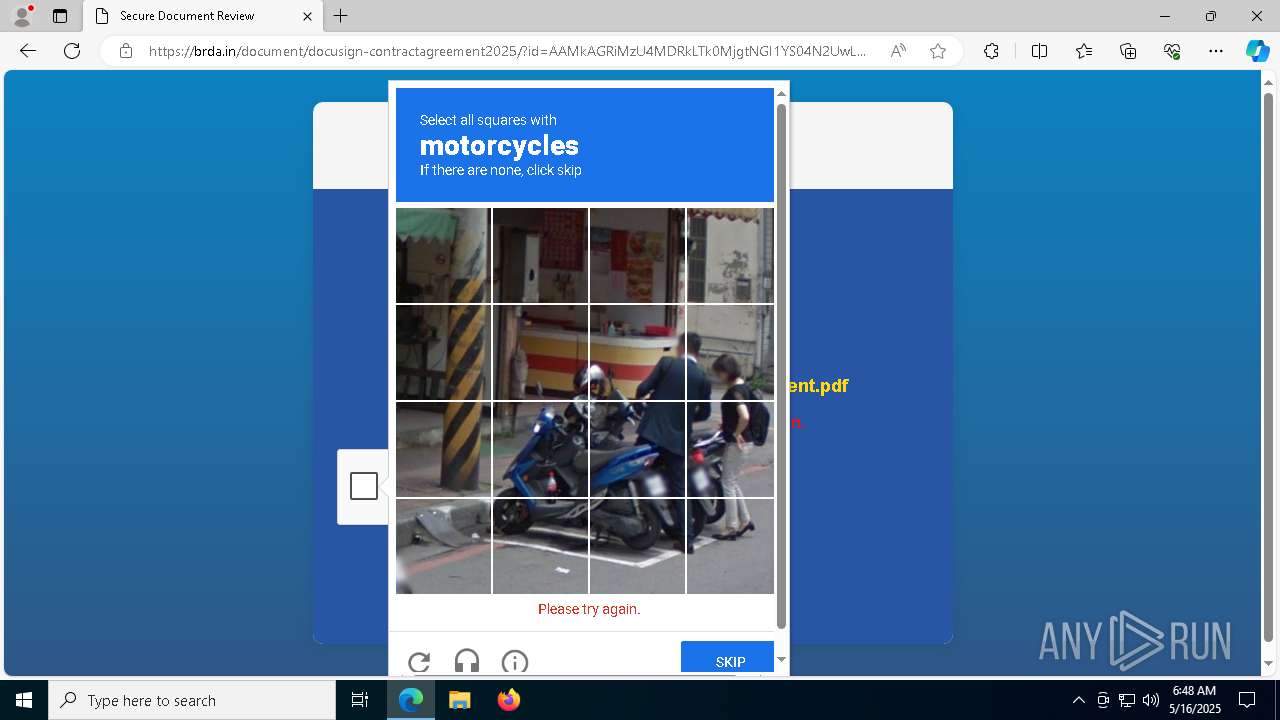
Task: Open network status tray icon
Action: (1127, 700)
